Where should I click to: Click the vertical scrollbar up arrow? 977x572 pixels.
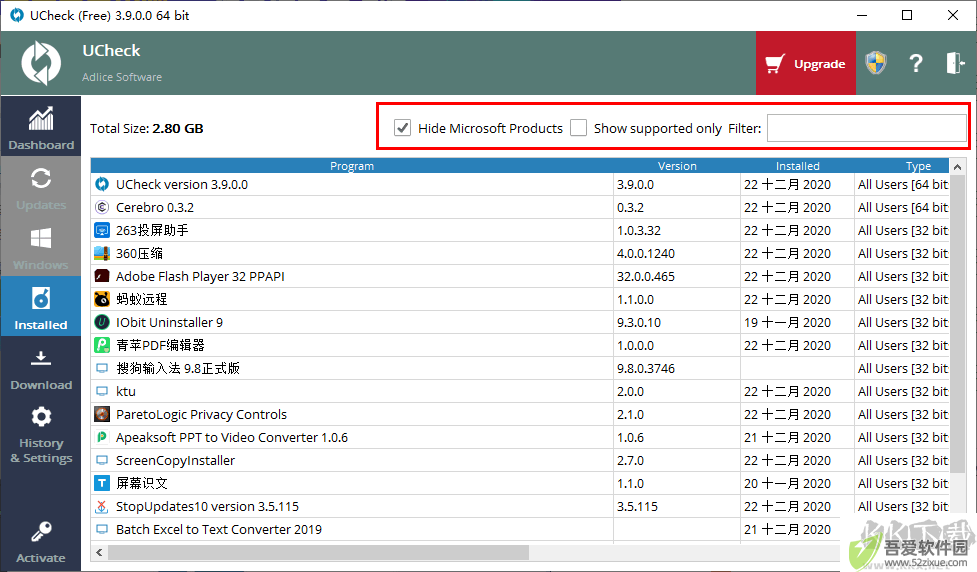point(958,166)
